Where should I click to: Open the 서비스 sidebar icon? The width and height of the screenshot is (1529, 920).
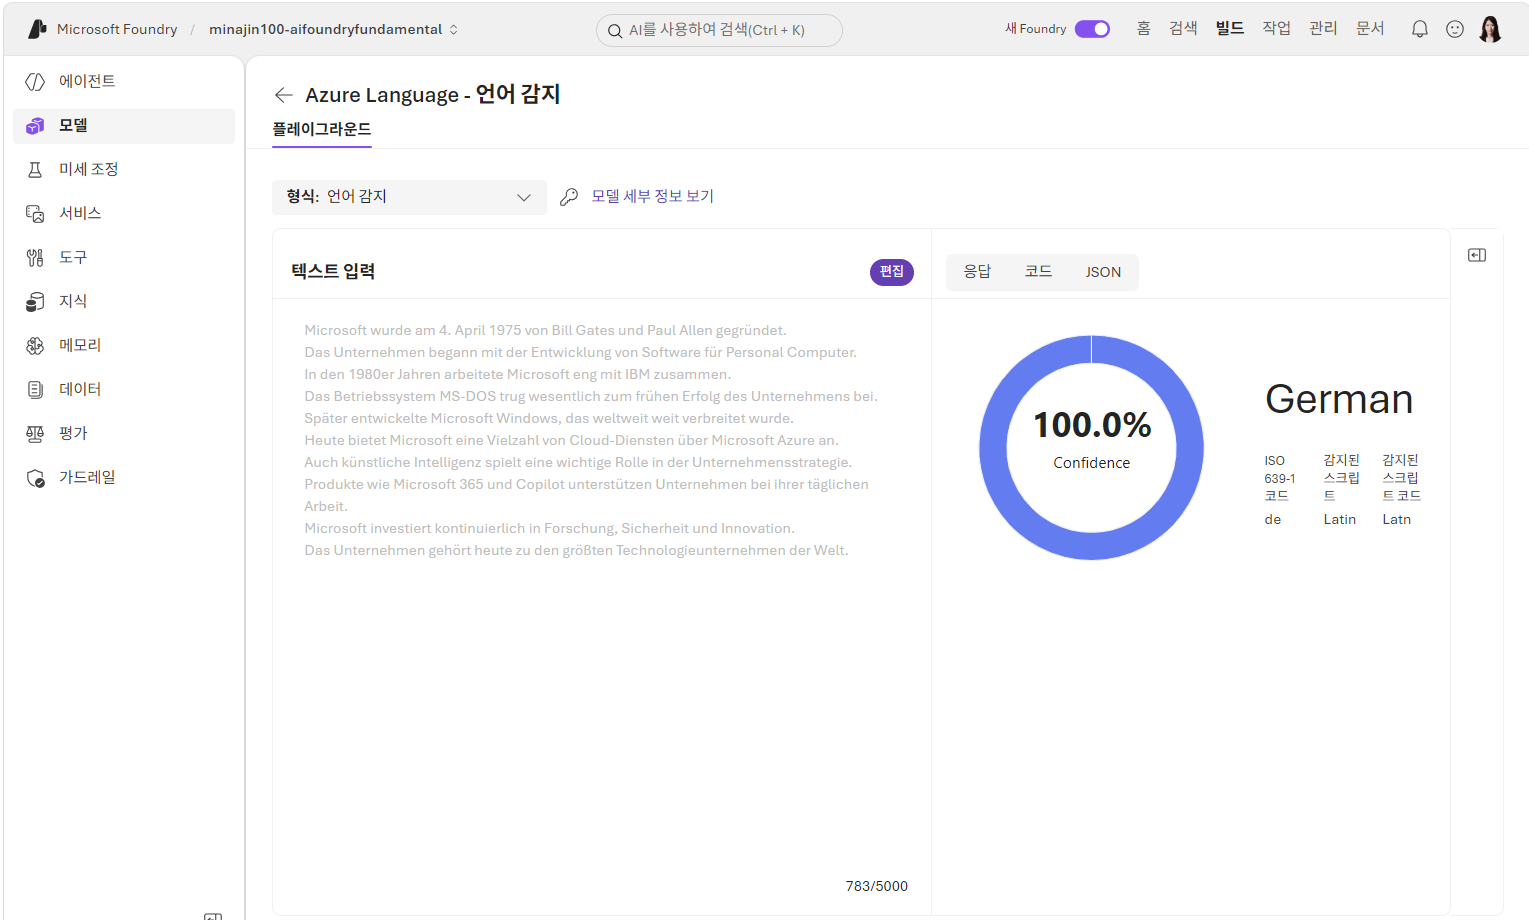coord(35,214)
